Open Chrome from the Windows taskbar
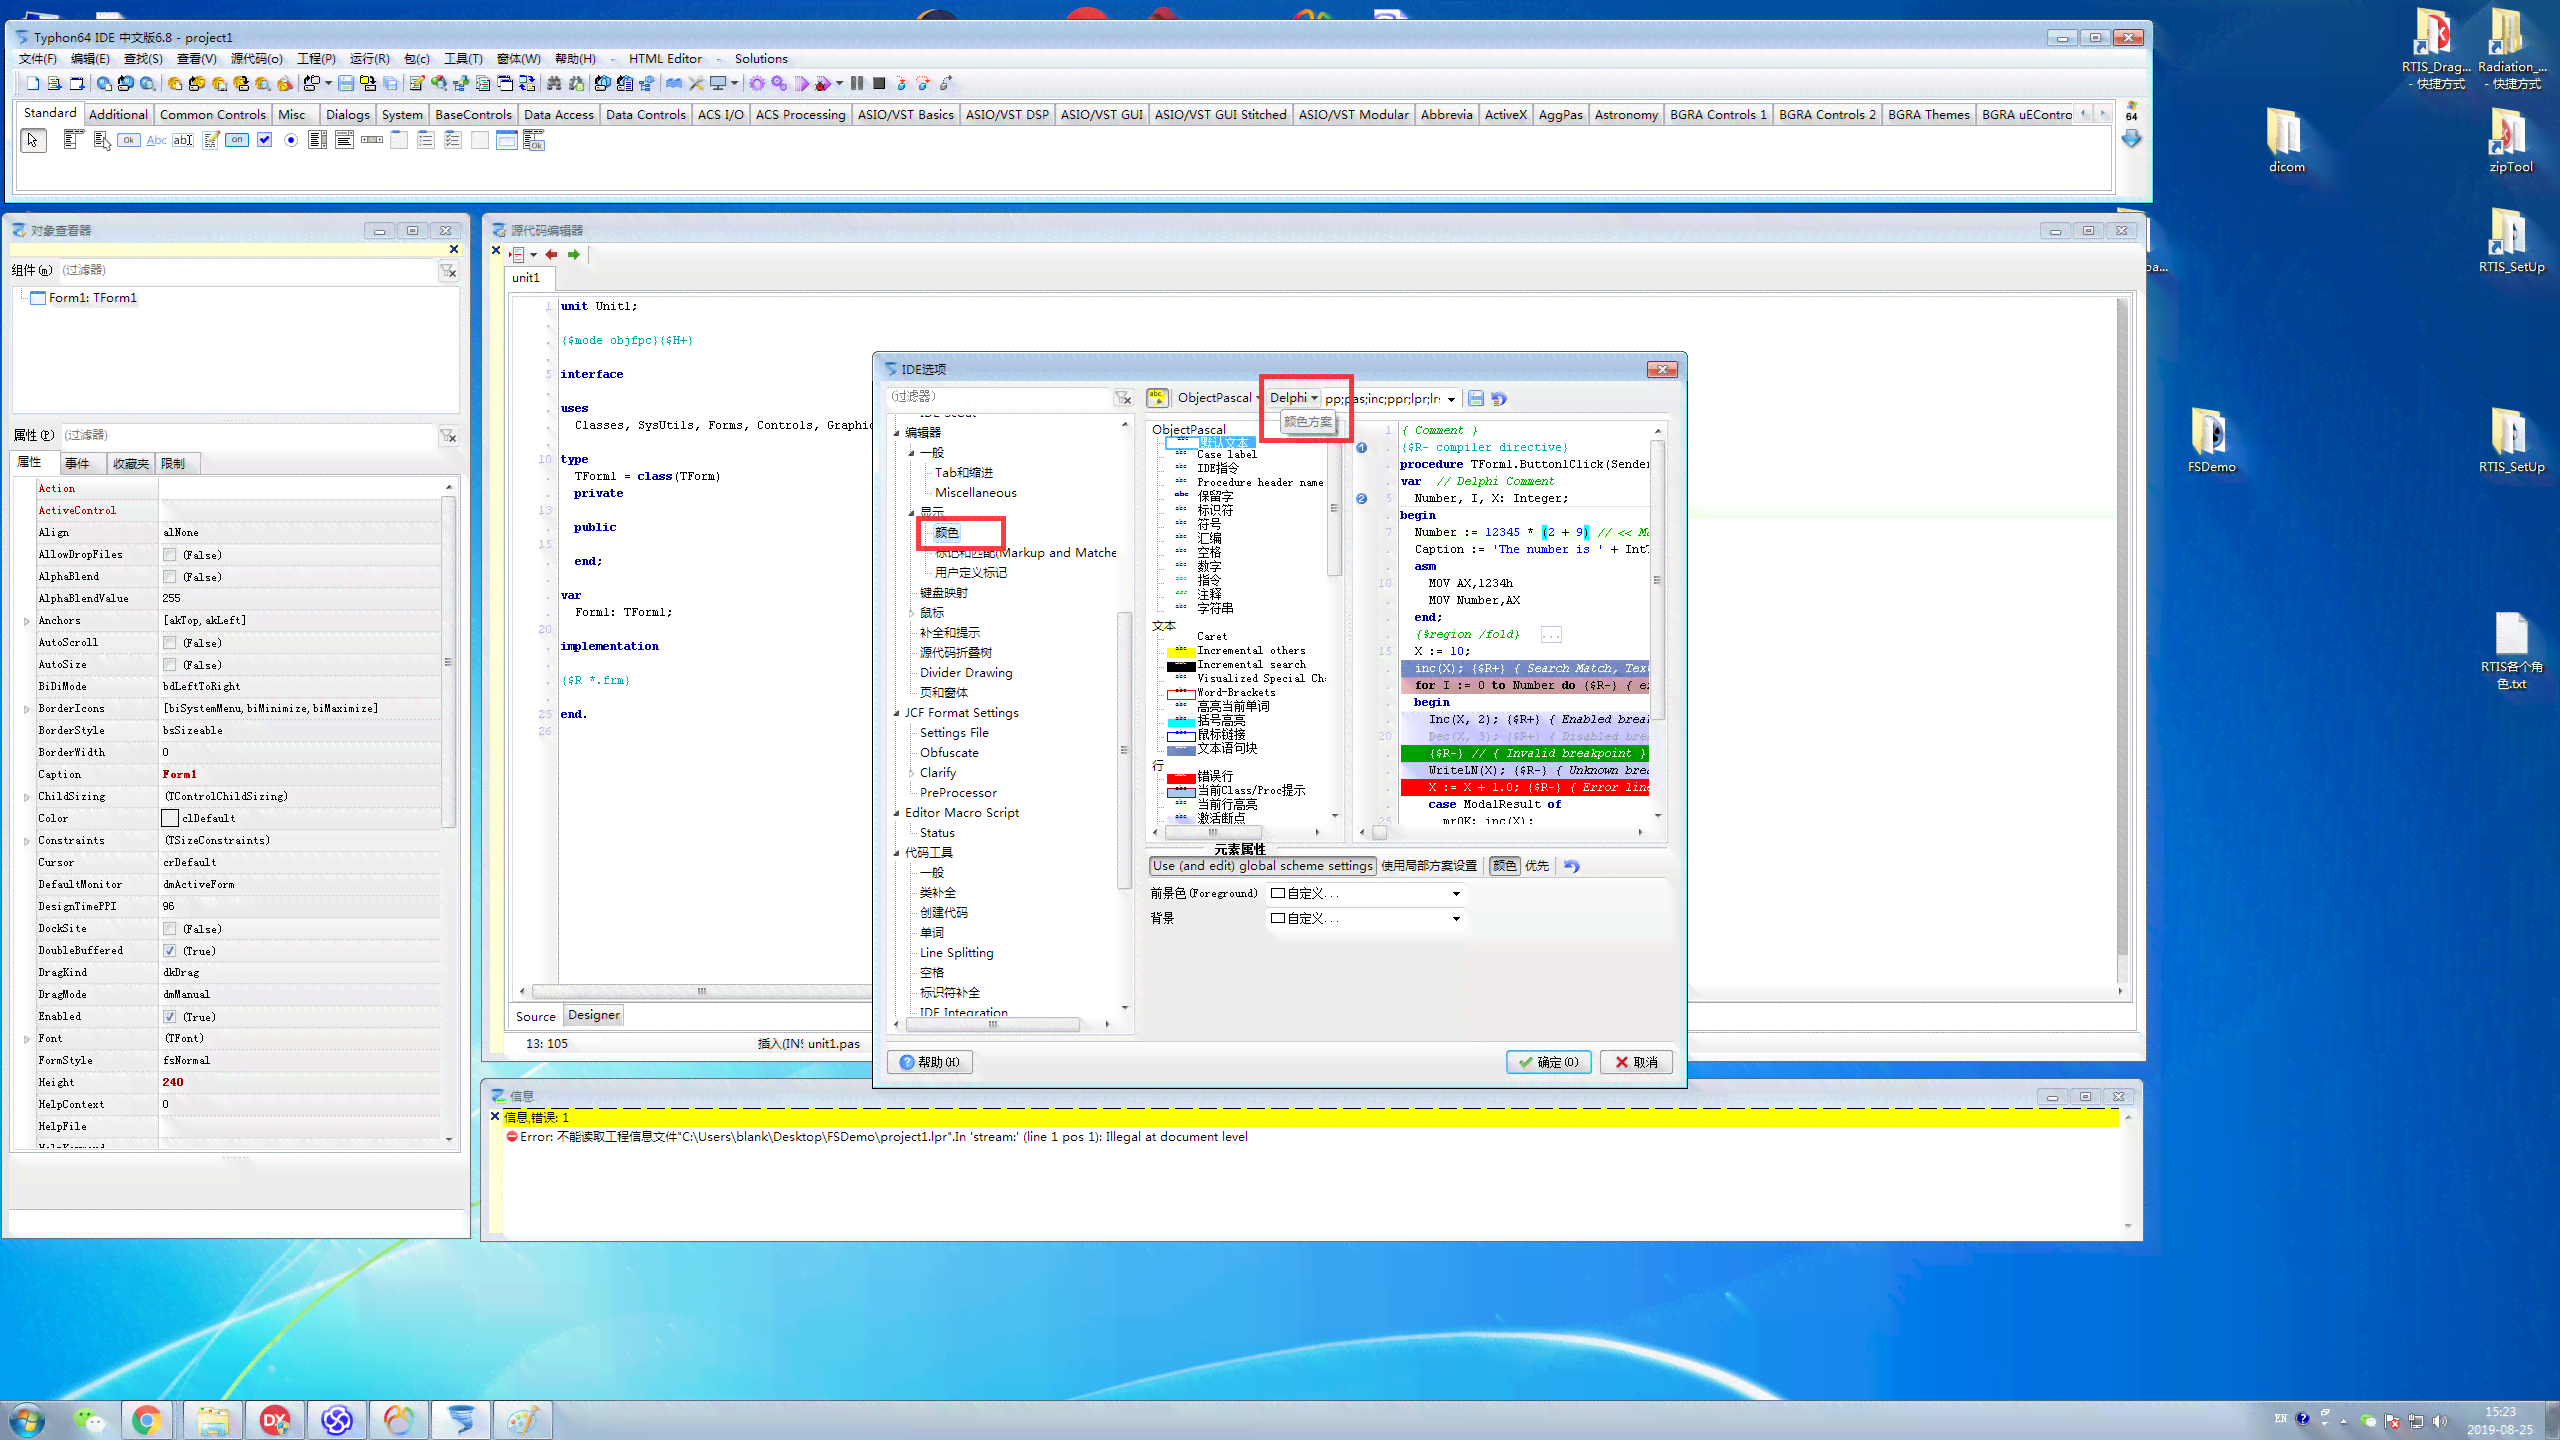The width and height of the screenshot is (2560, 1440). pos(147,1419)
